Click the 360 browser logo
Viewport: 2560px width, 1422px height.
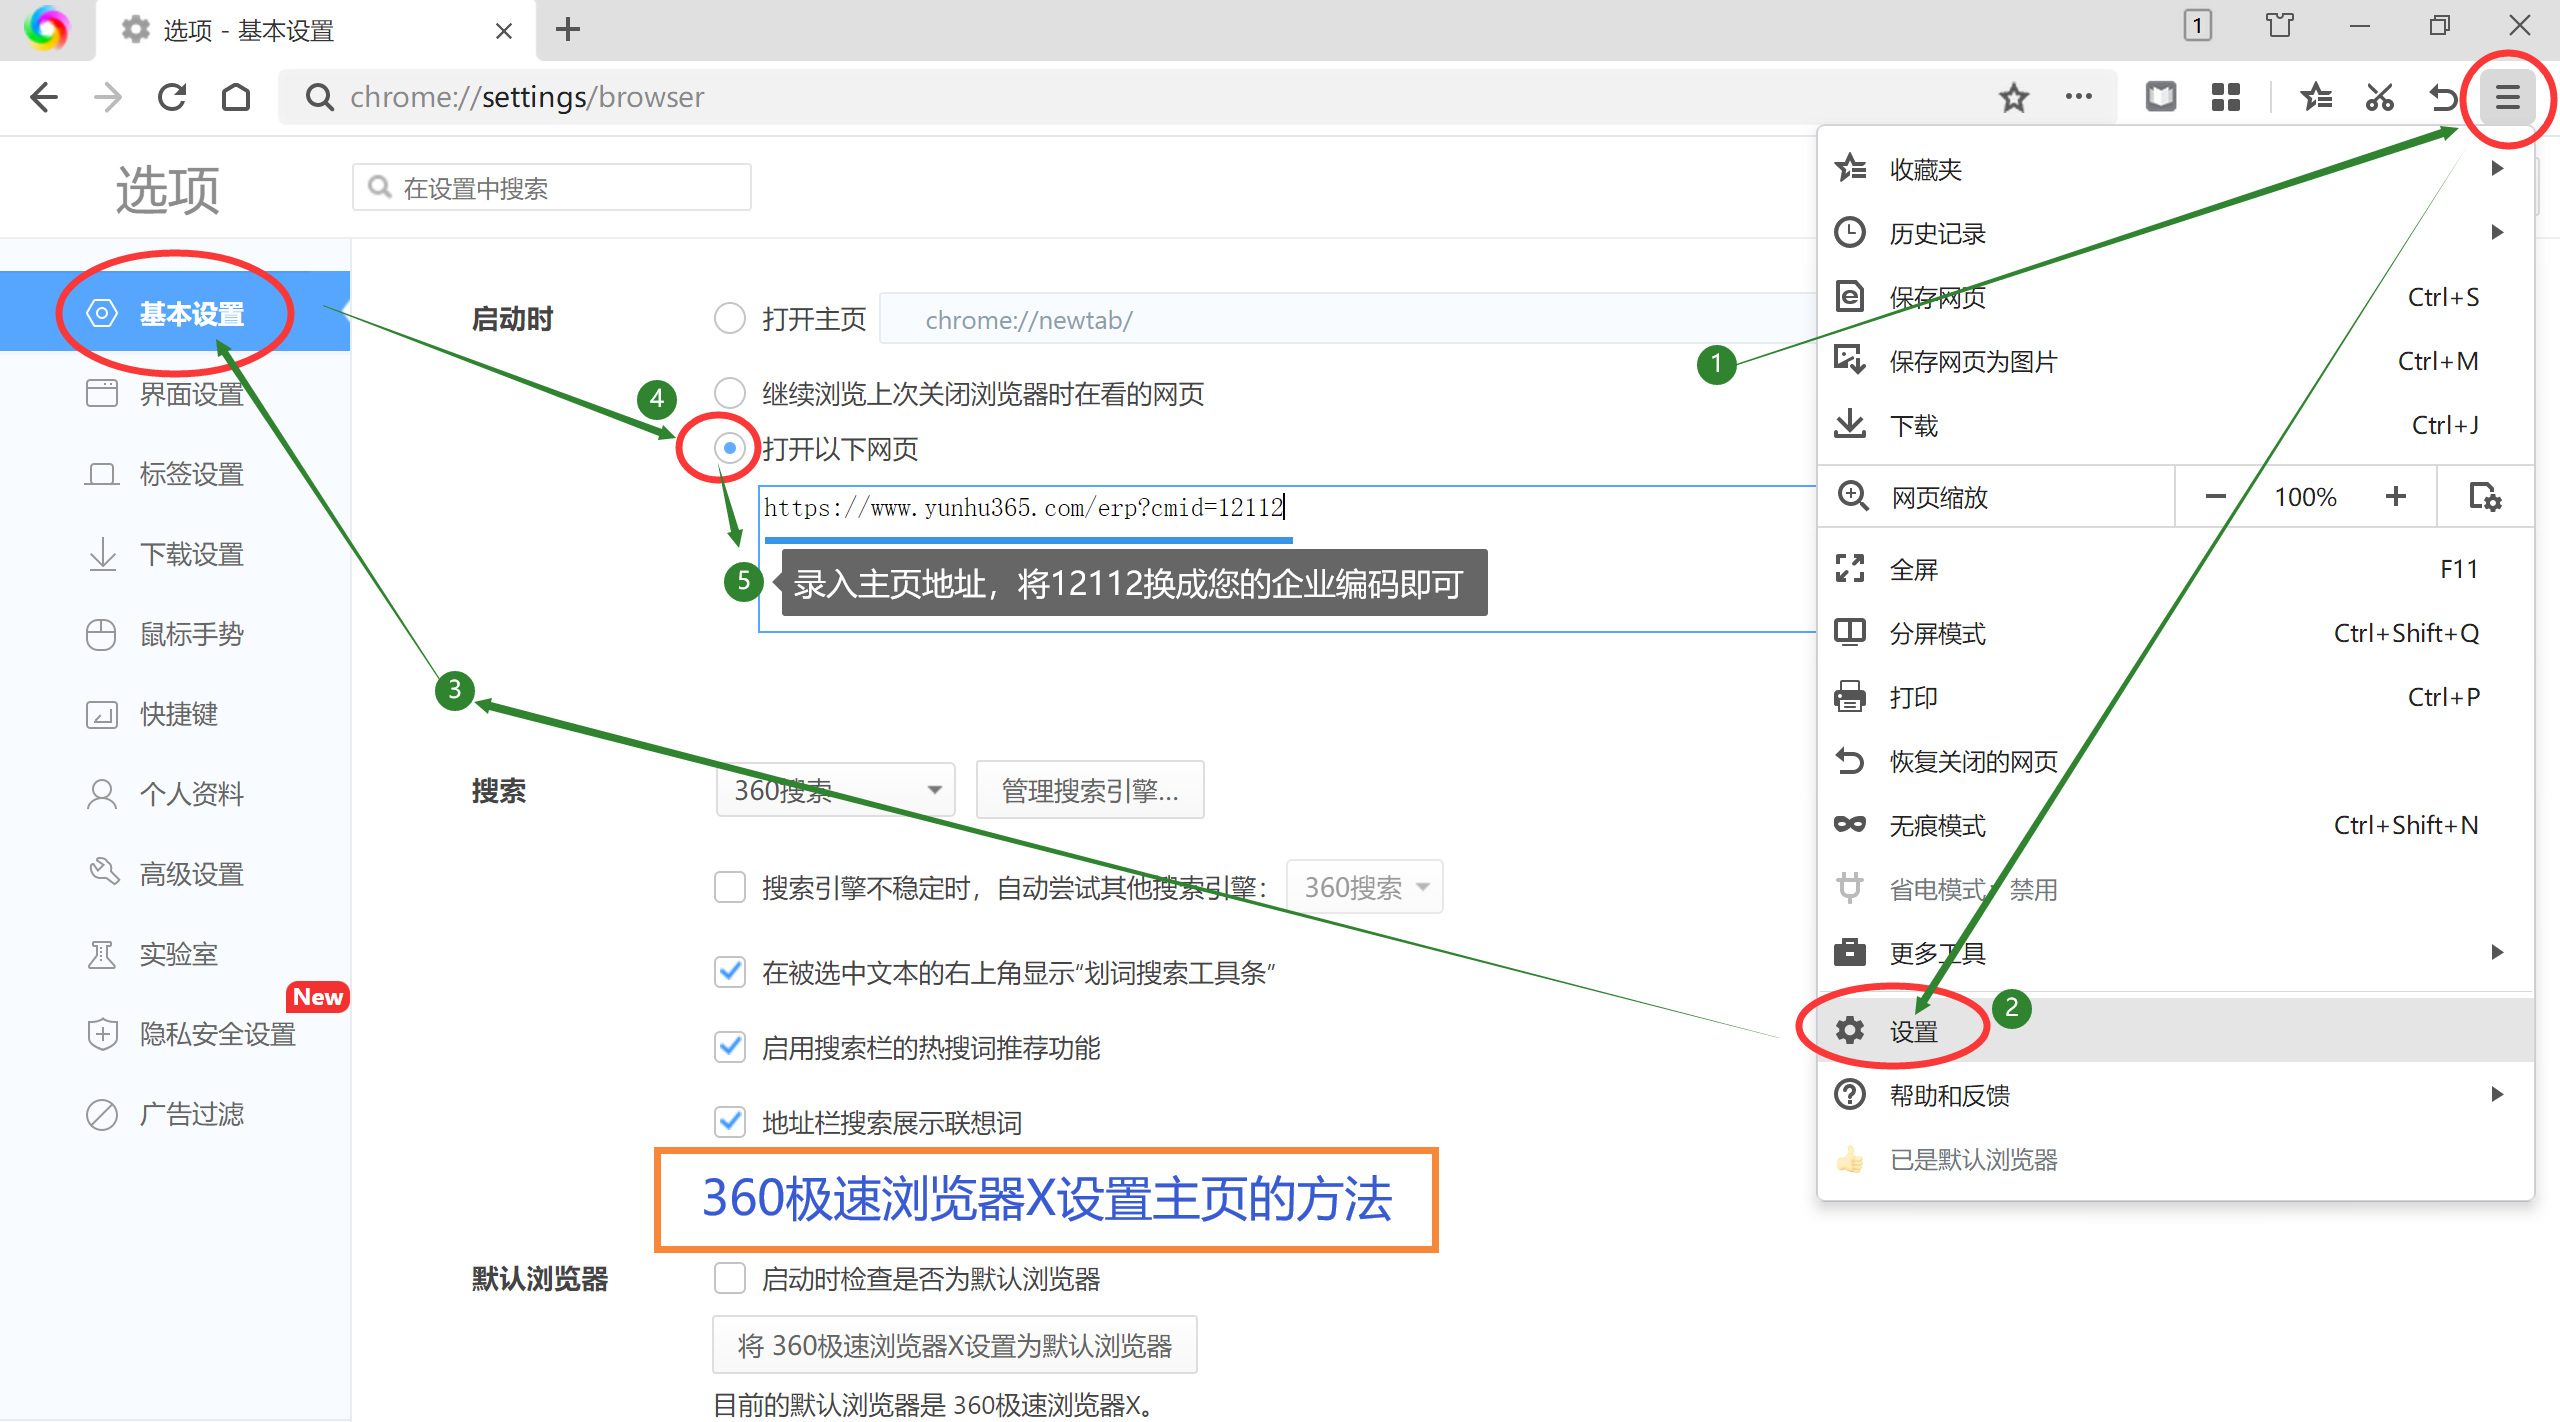tap(46, 28)
